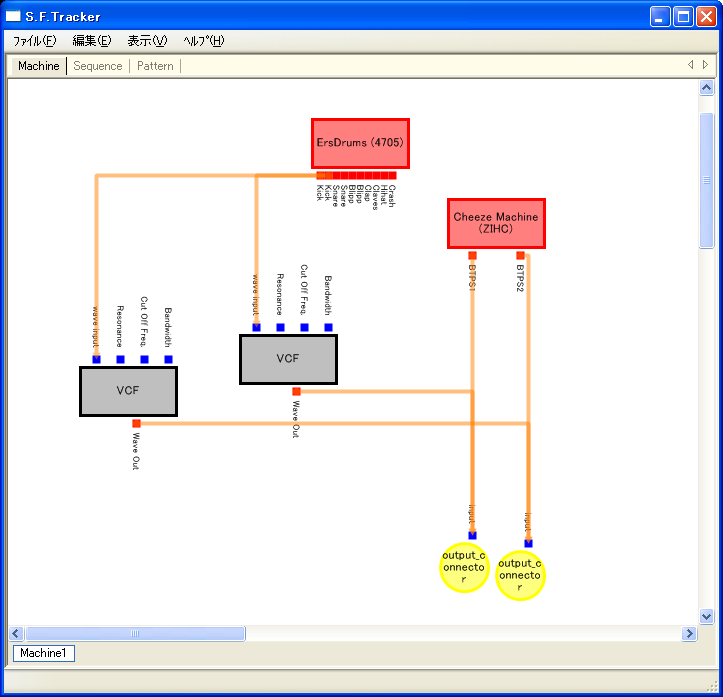Click the BTPS1 output port square
Image resolution: width=723 pixels, height=697 pixels.
(472, 255)
